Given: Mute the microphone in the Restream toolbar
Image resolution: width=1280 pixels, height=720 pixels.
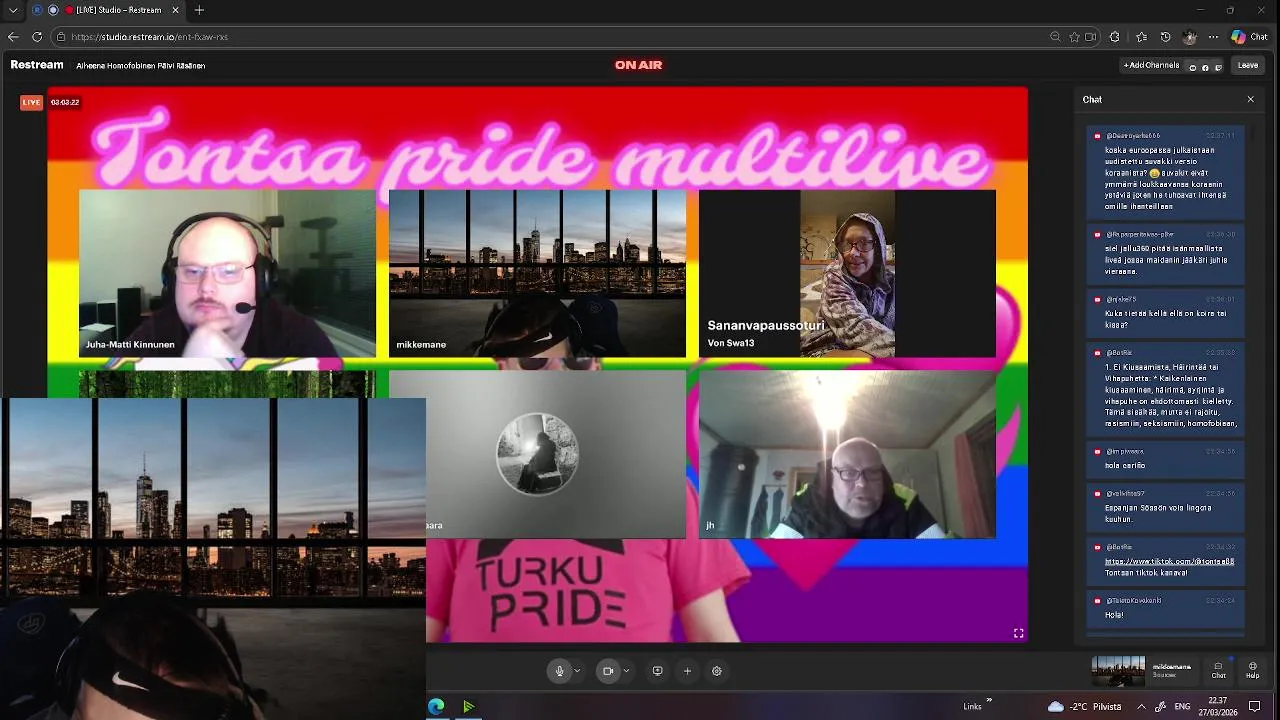Looking at the screenshot, I should pos(560,671).
